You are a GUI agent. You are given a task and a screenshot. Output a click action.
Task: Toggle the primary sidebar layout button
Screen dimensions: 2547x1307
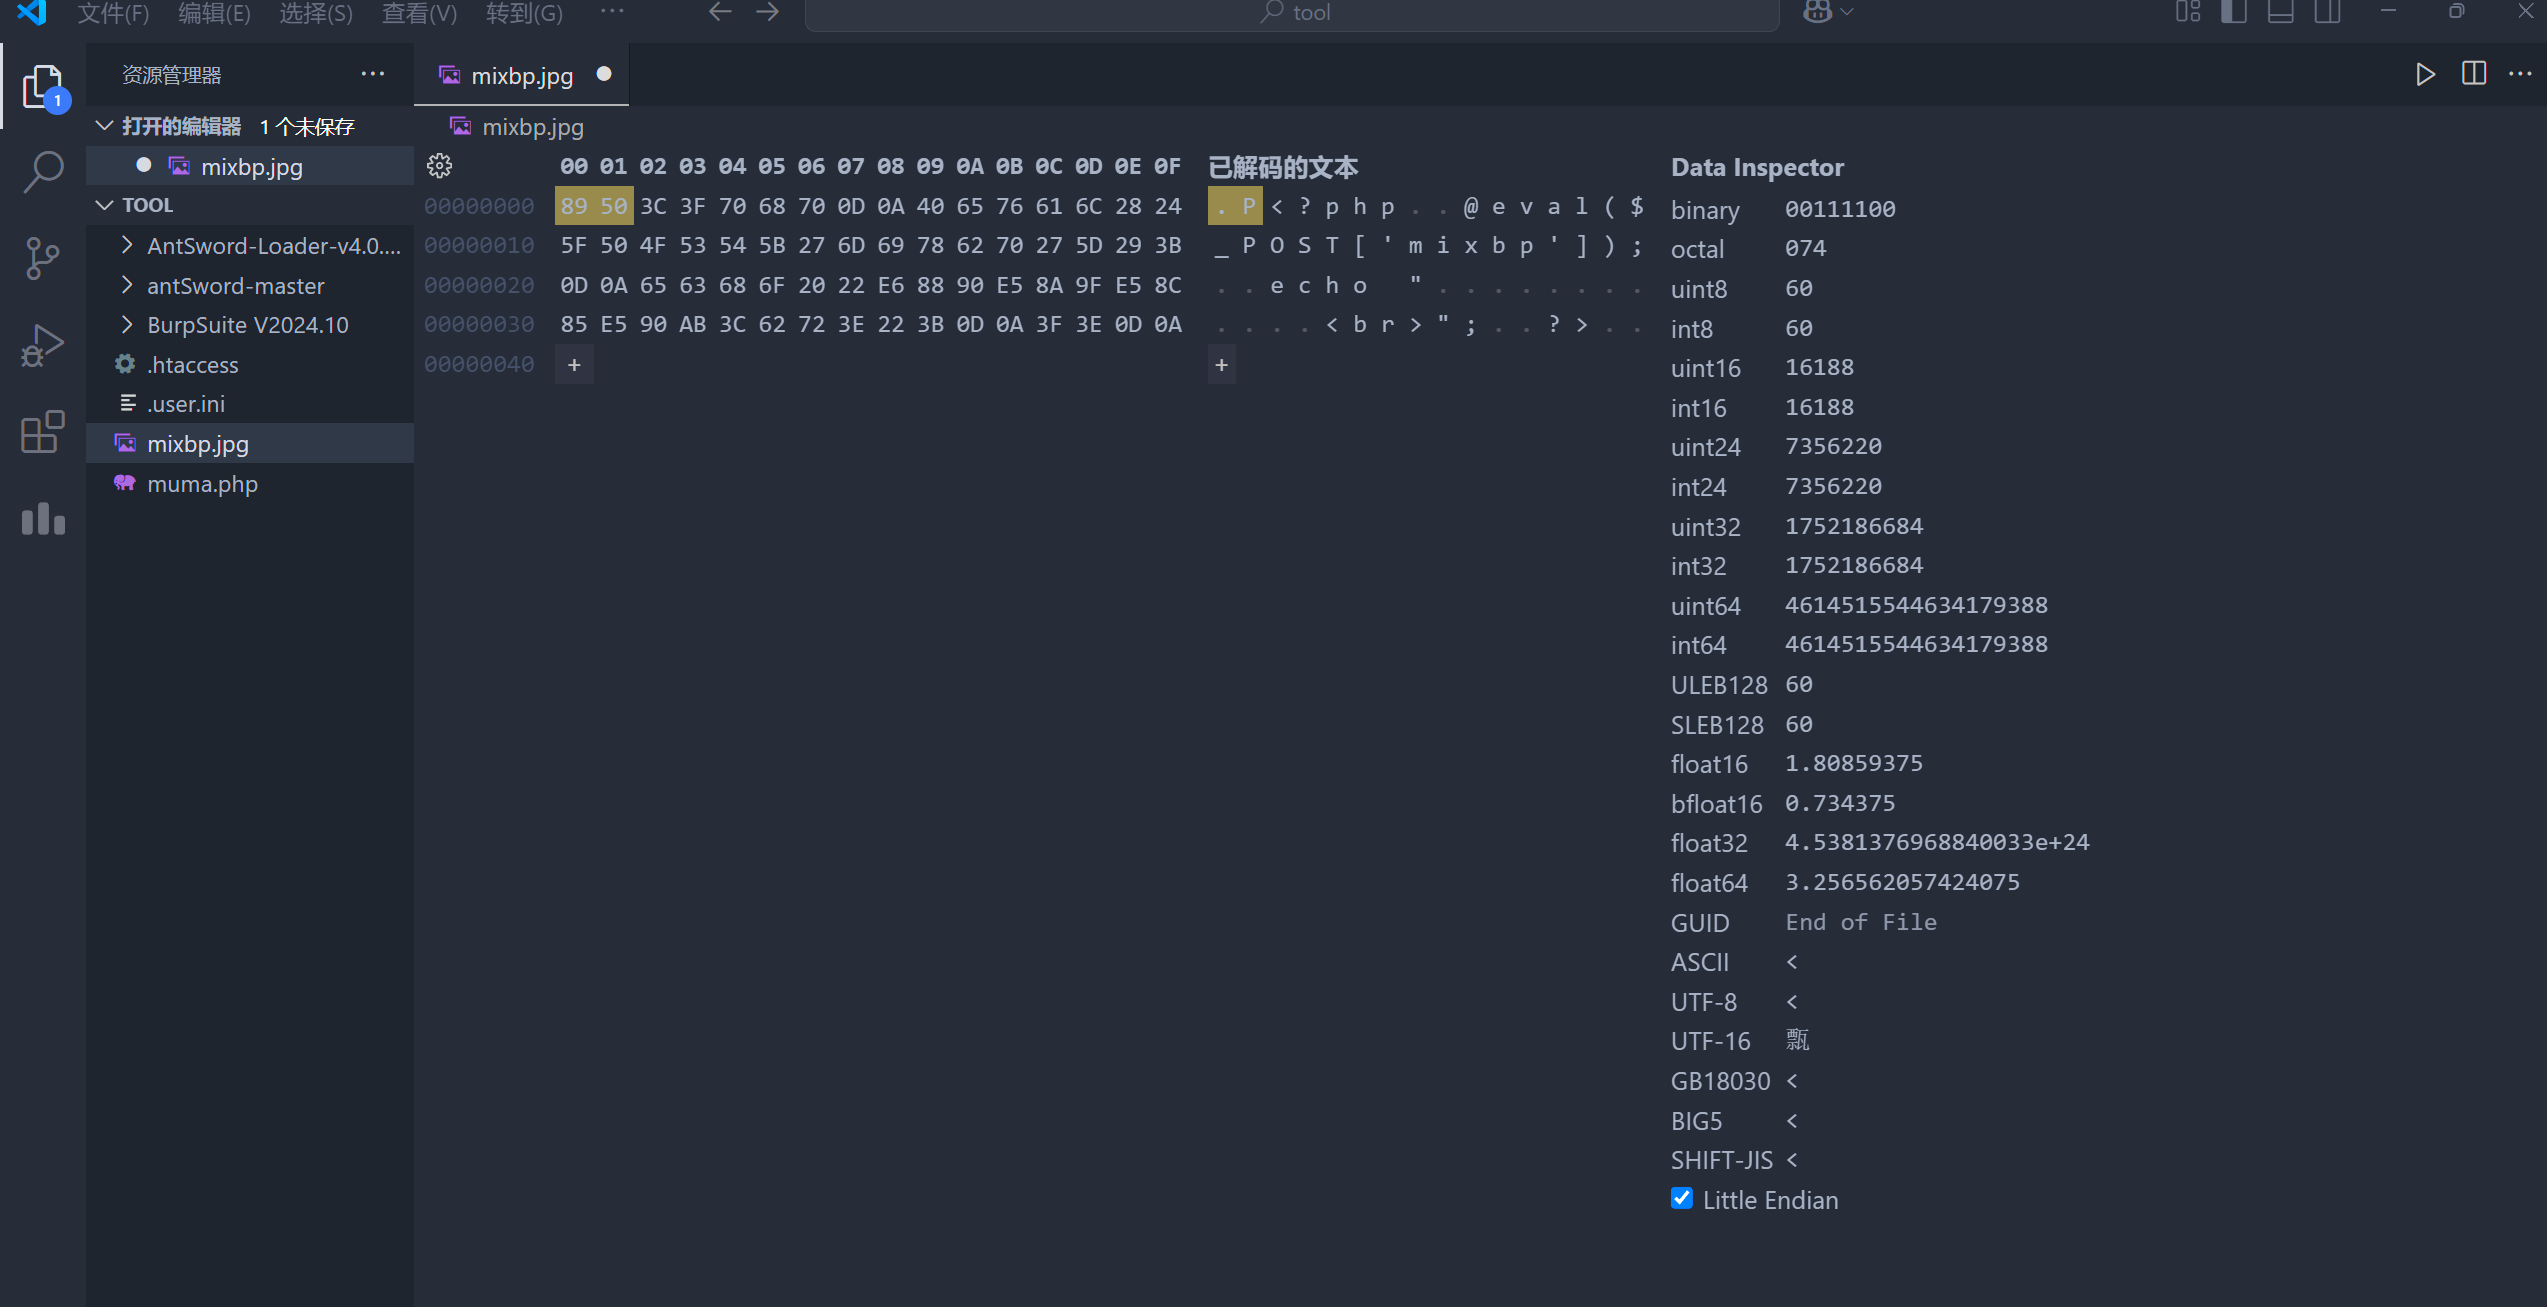[x=2233, y=12]
